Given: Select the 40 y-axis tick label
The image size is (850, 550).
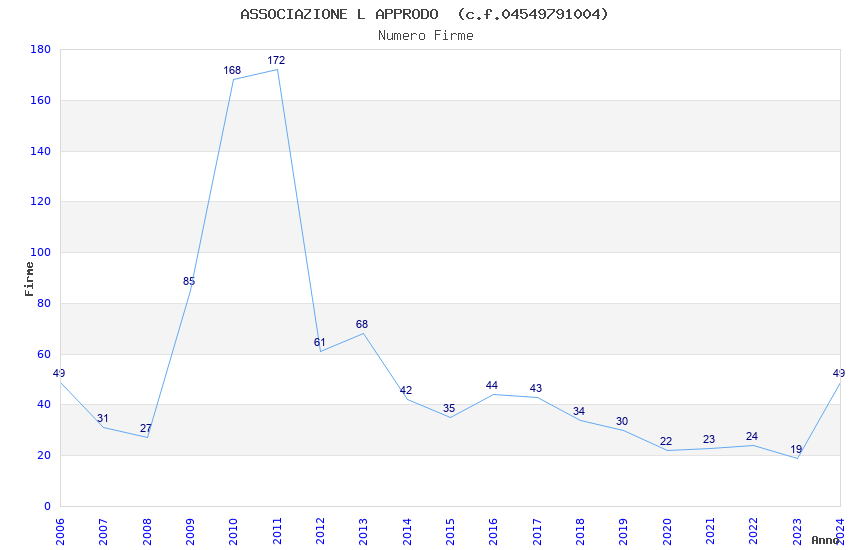Looking at the screenshot, I should click(x=44, y=404).
